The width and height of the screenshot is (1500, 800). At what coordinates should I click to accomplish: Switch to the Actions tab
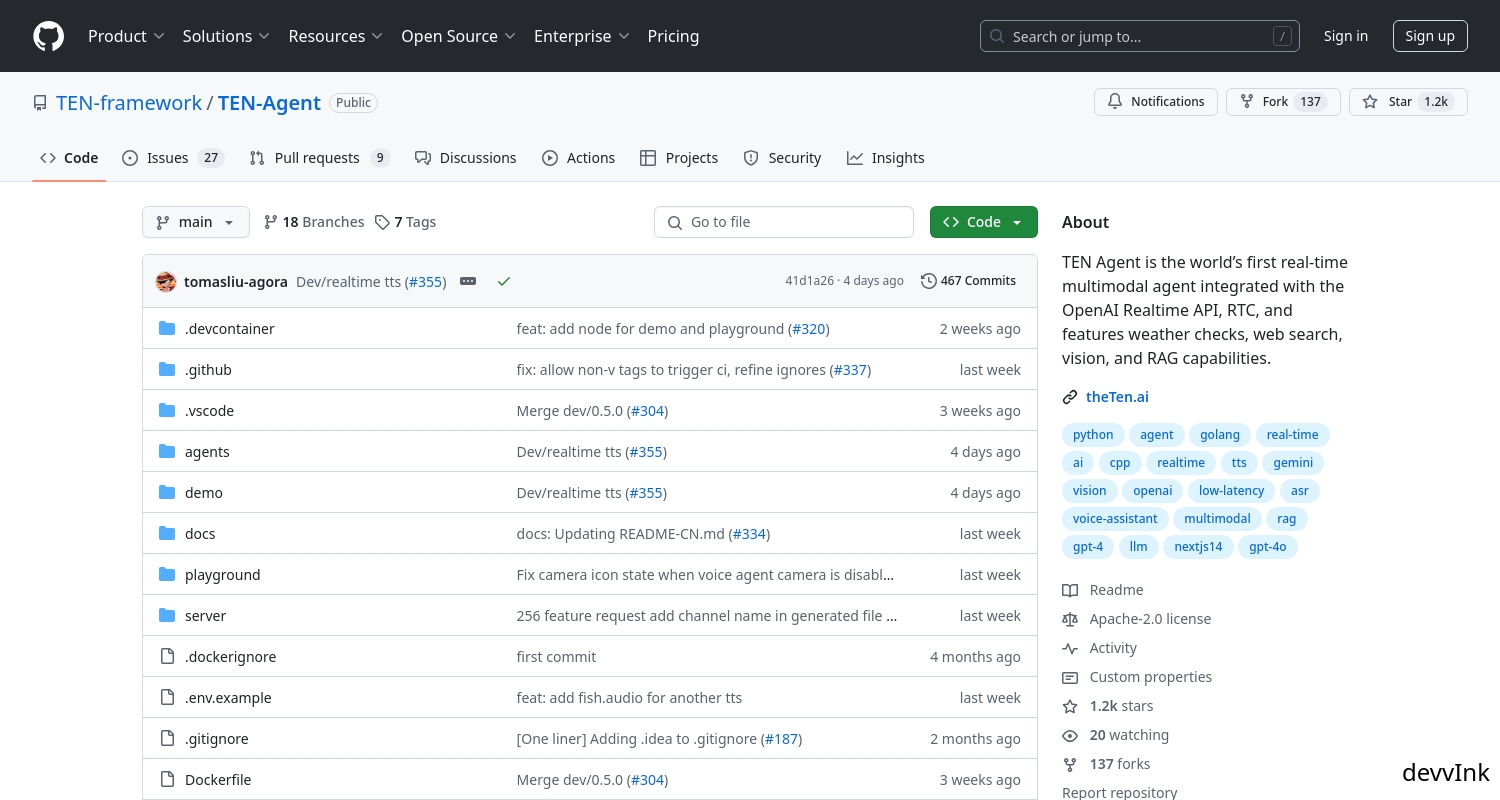(579, 158)
